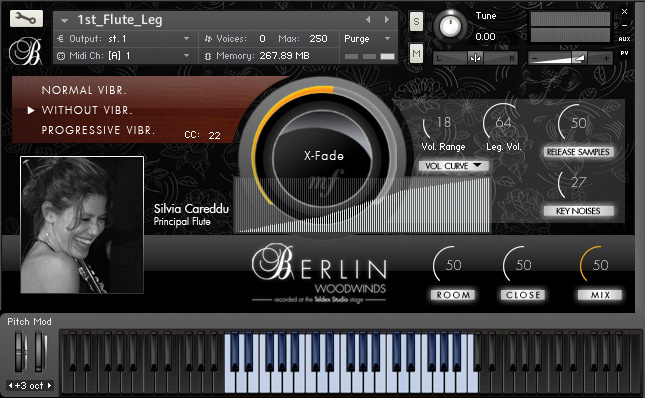Click the Room mic knob showing 50
The width and height of the screenshot is (645, 398).
coord(449,264)
